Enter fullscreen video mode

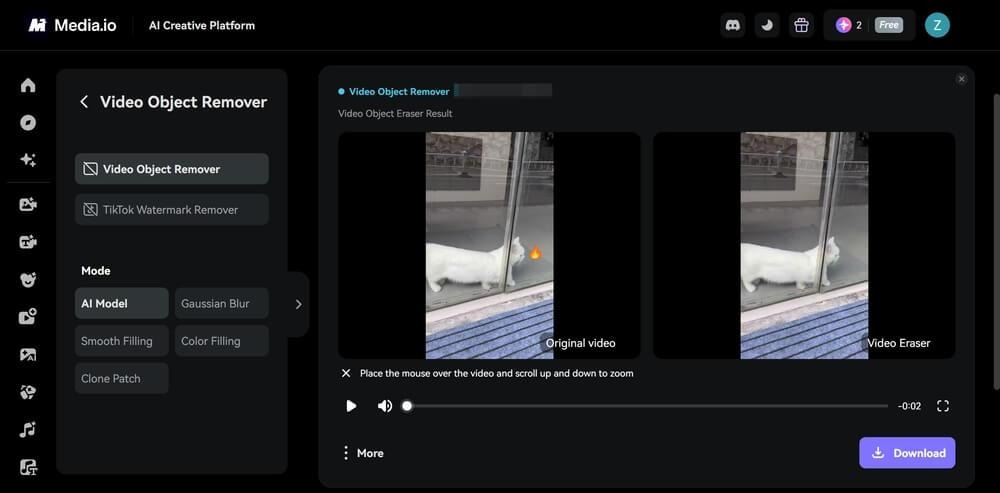[942, 406]
